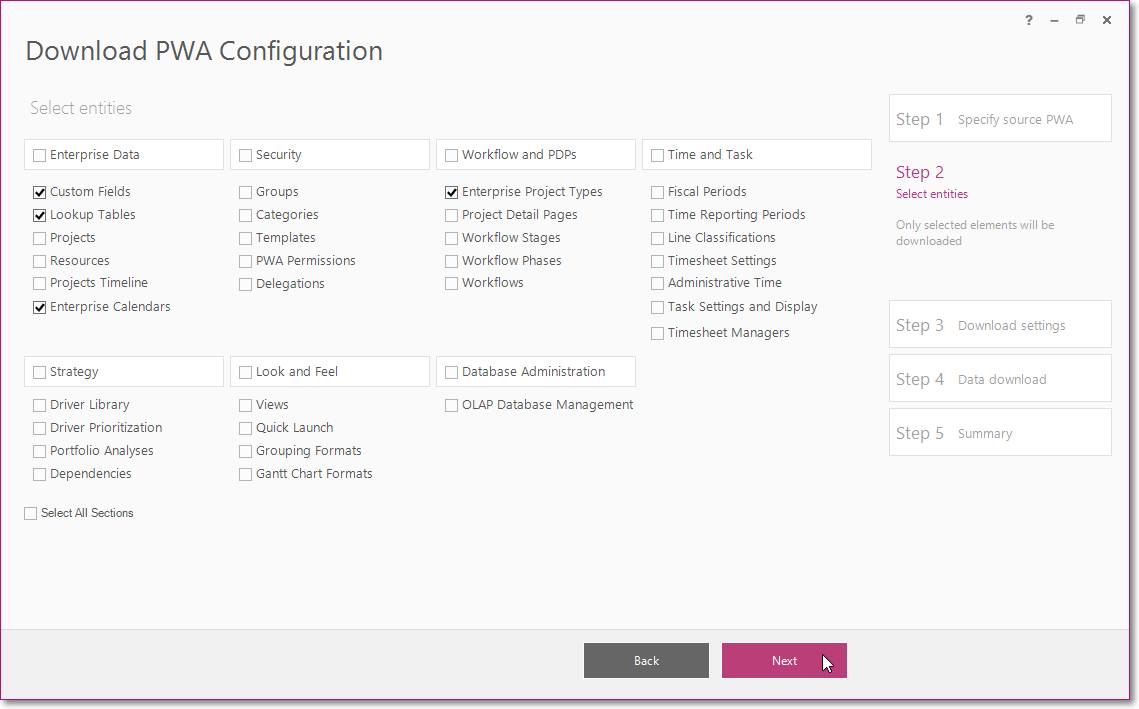Click the 'Select entities' heading text
The height and width of the screenshot is (709, 1139).
[81, 108]
